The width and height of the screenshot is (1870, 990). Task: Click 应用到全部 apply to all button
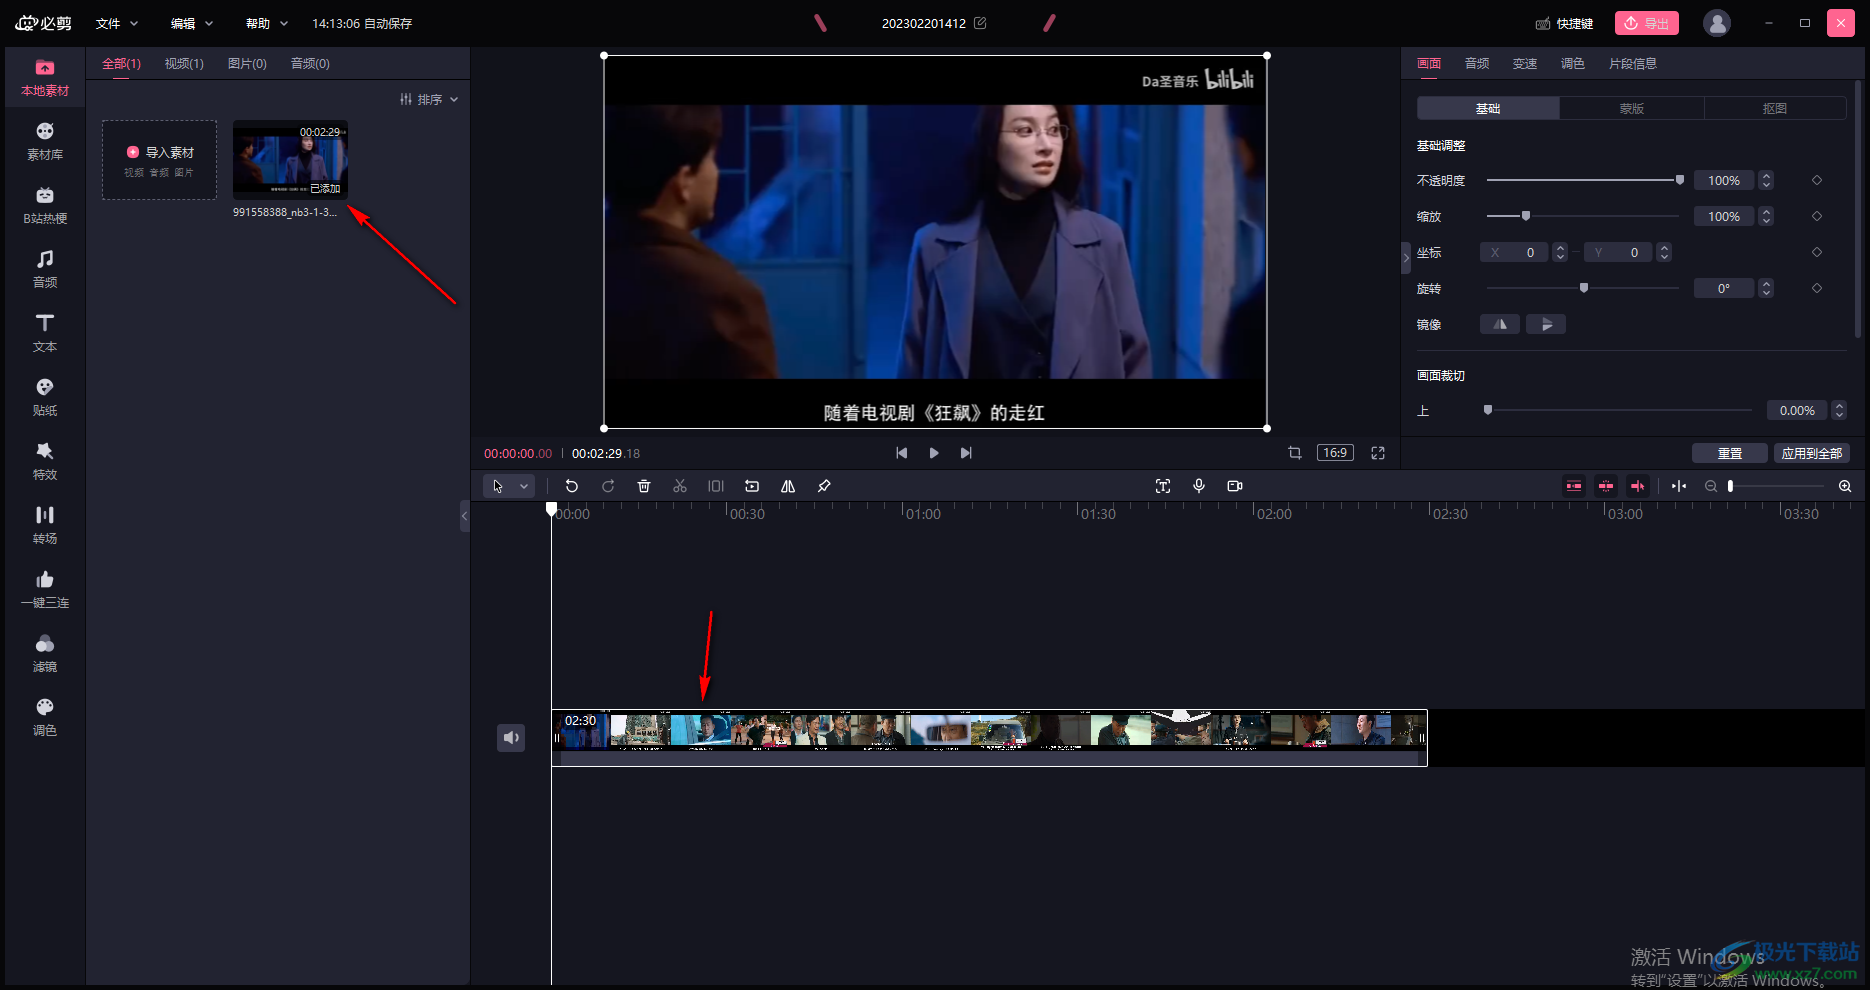(x=1812, y=453)
